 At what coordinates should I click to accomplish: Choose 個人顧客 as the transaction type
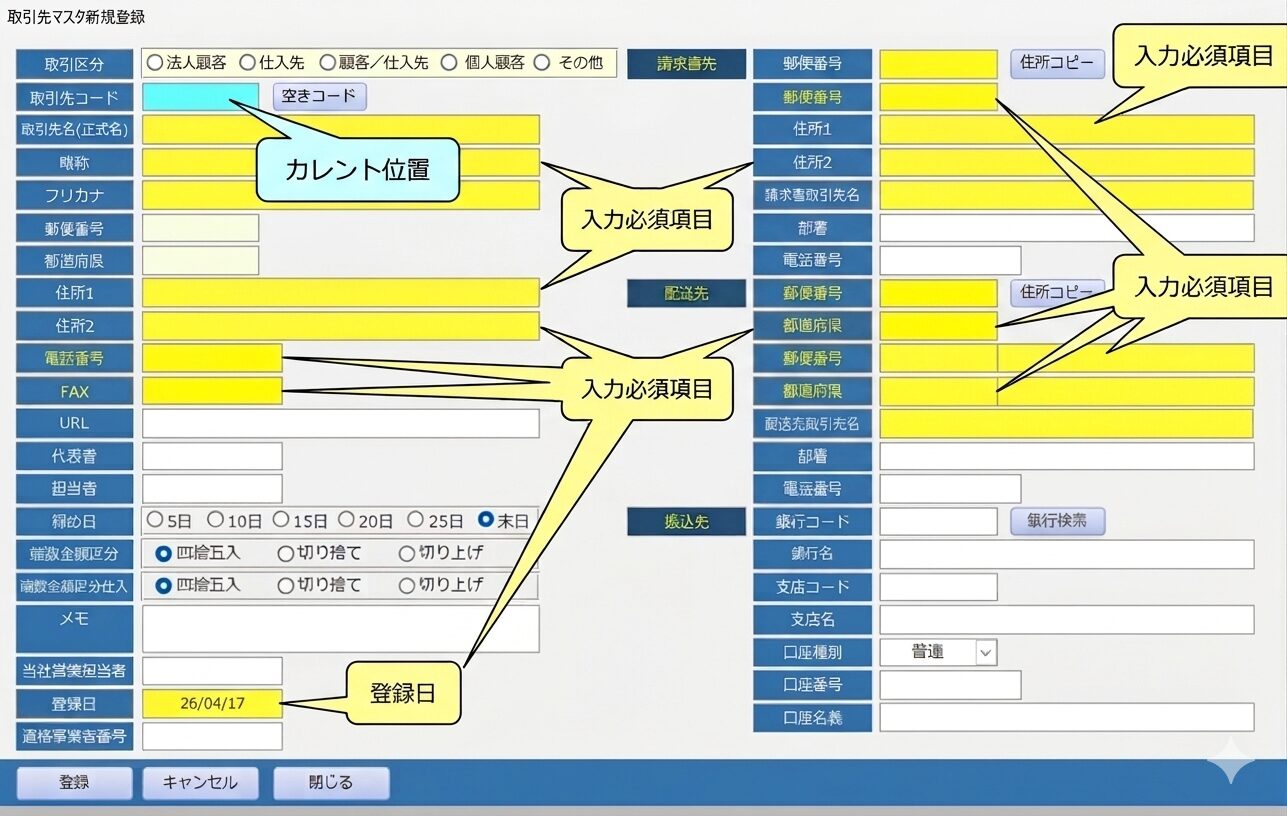tap(448, 63)
